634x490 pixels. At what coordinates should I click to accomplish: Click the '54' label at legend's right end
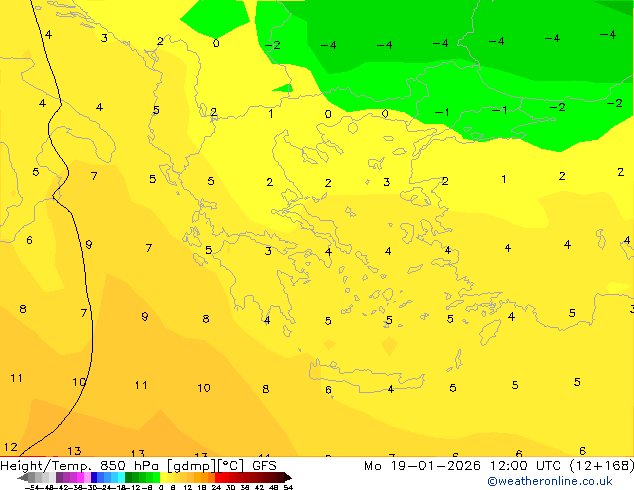(x=288, y=487)
